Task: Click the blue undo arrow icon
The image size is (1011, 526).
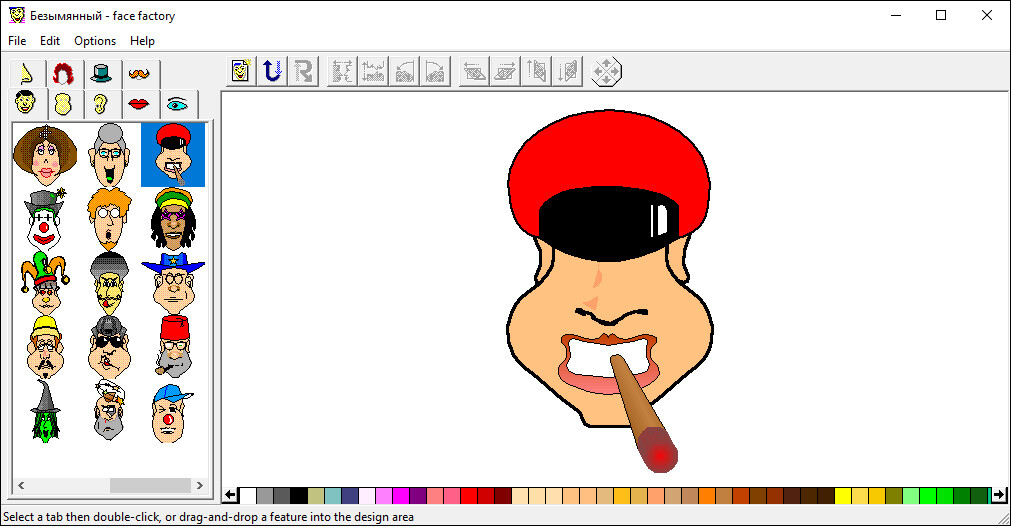Action: (x=272, y=71)
